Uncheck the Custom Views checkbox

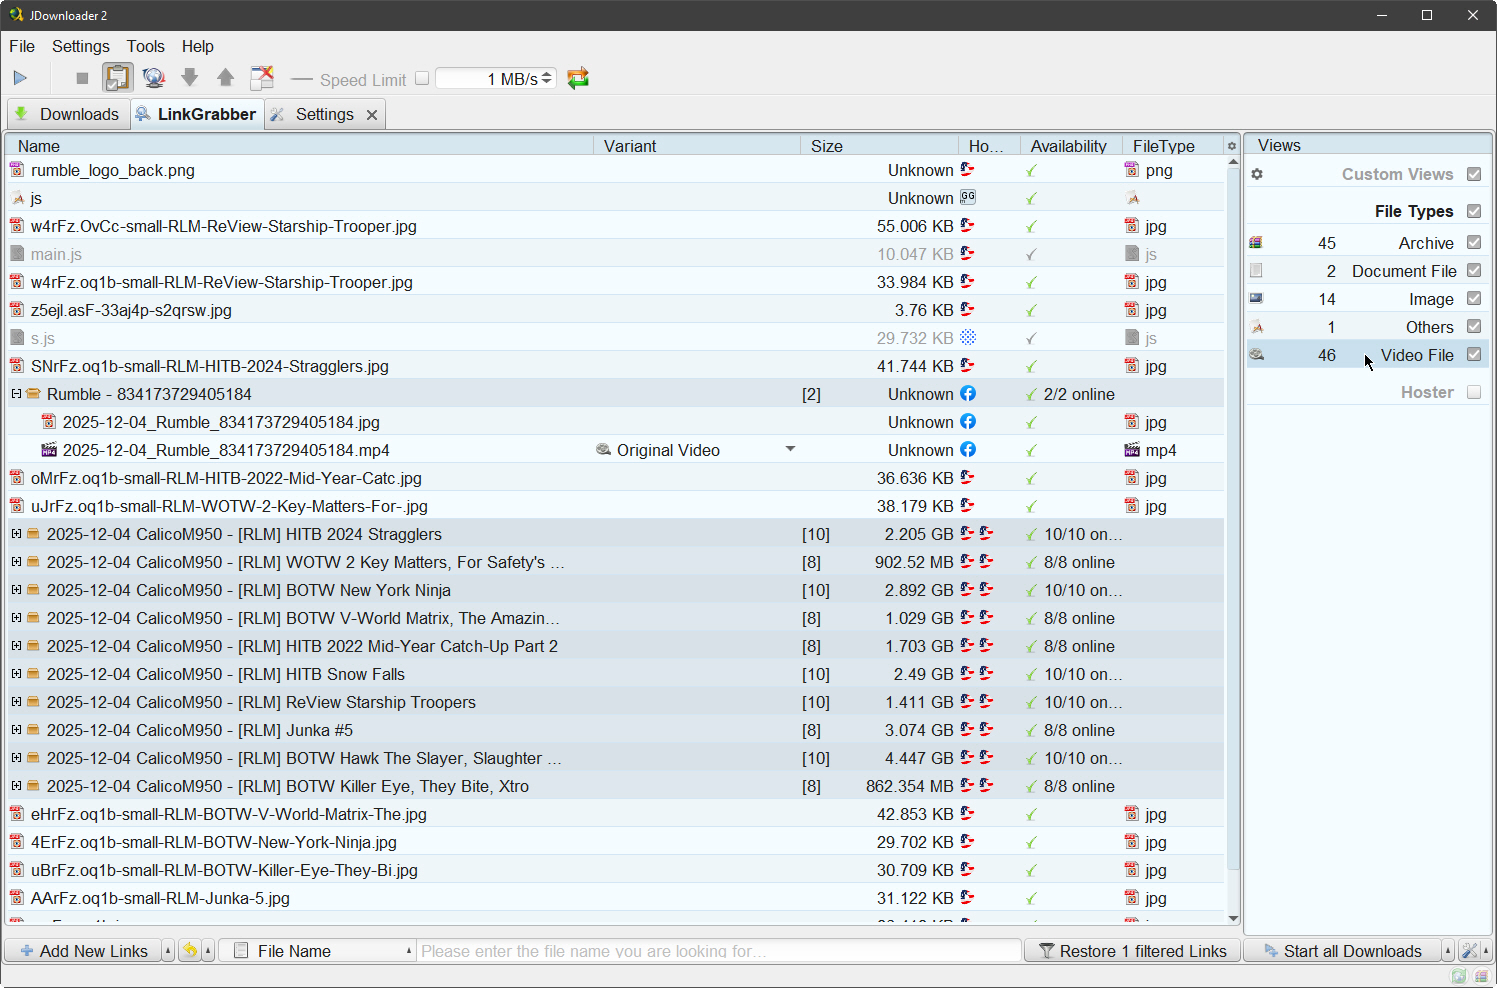point(1474,174)
